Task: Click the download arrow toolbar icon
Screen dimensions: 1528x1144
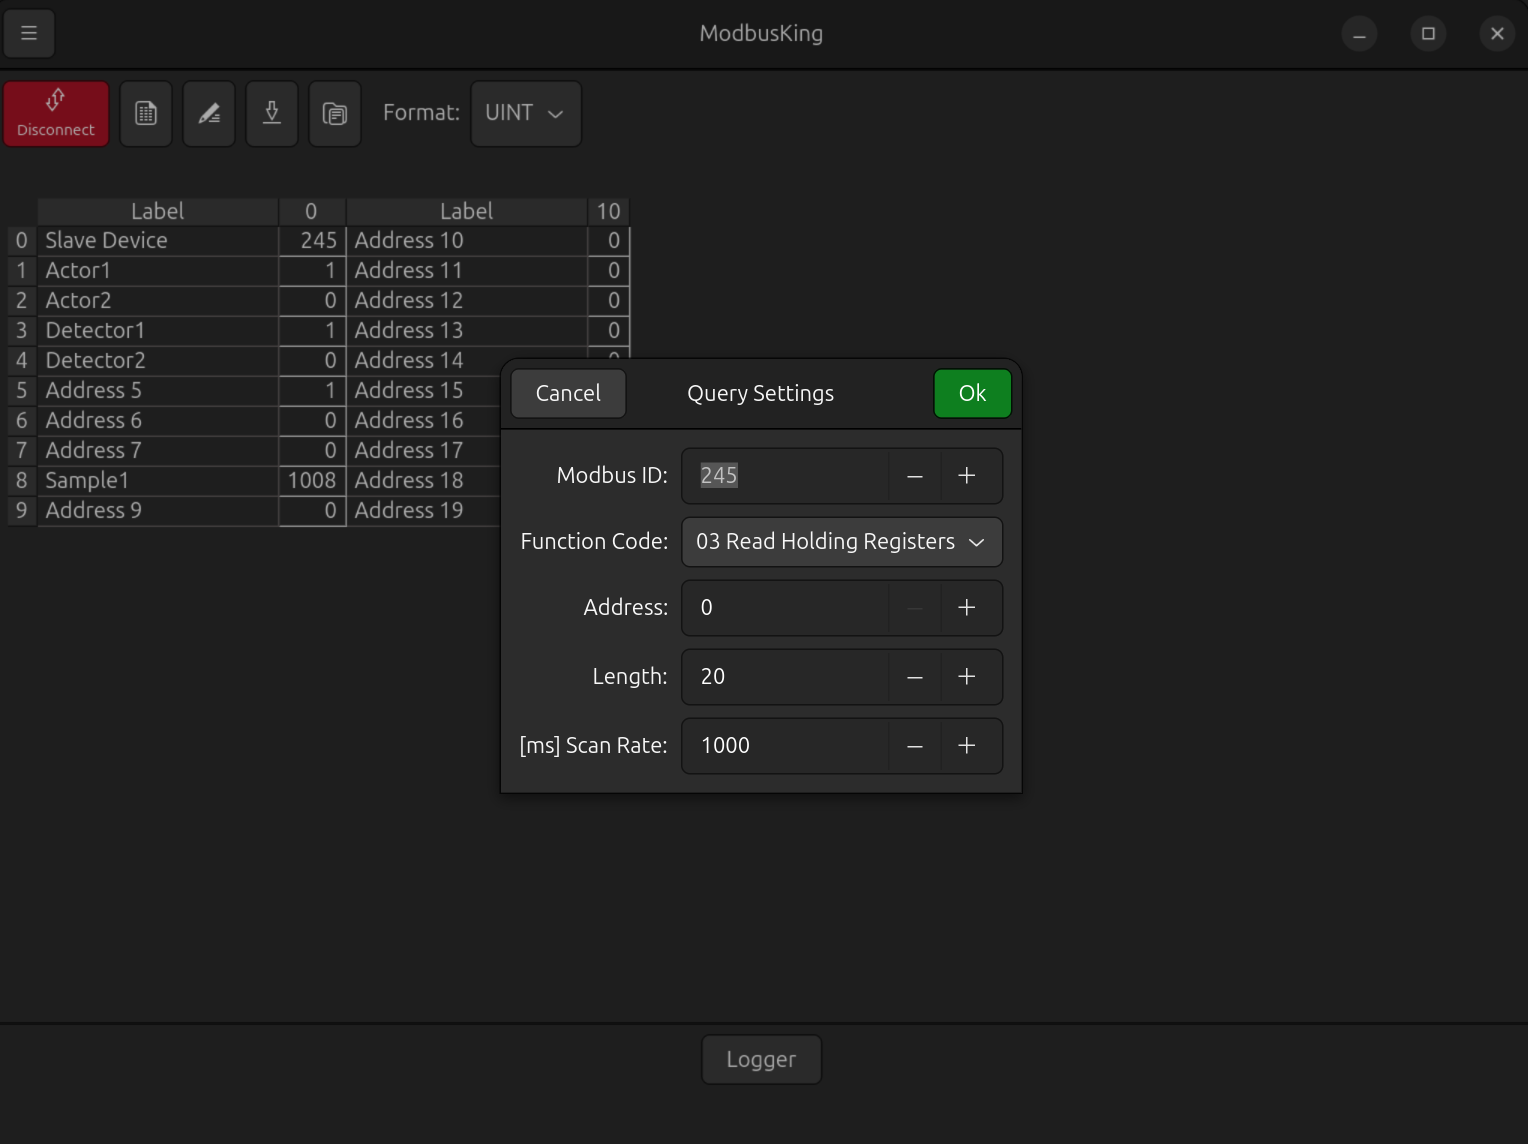Action: coord(272,114)
